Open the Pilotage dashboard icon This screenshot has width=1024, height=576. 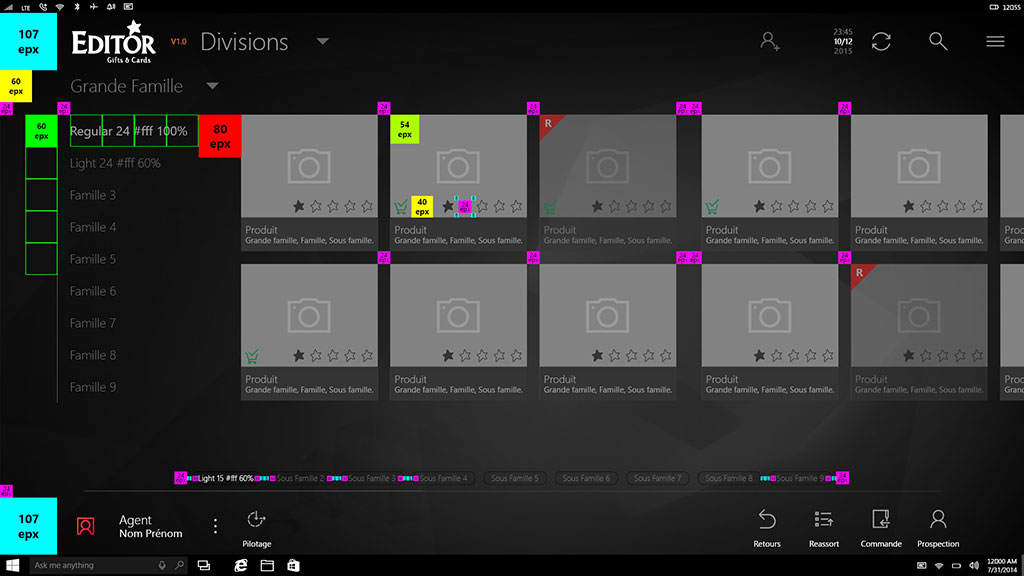pos(256,520)
